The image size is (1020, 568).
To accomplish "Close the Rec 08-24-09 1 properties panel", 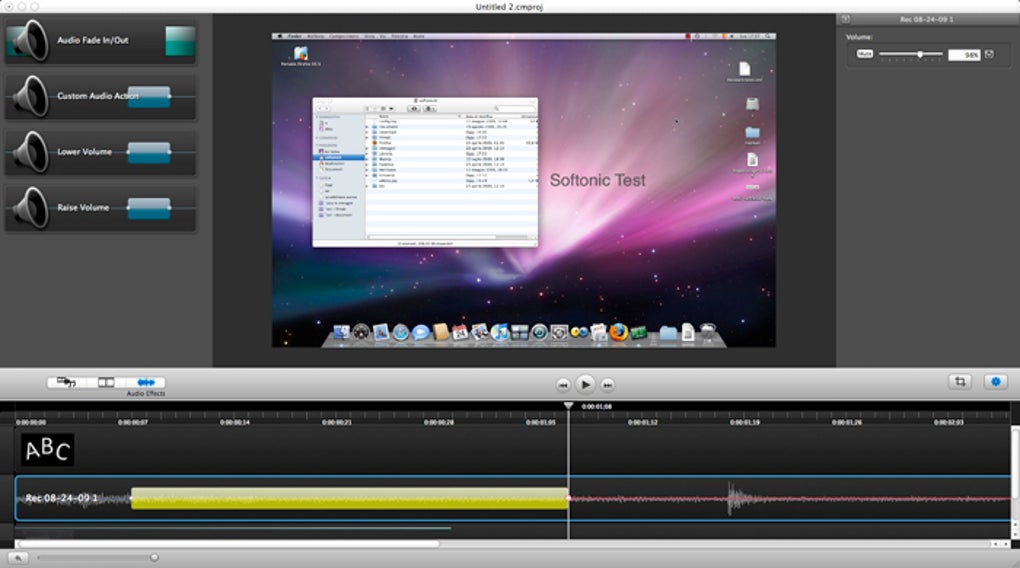I will coord(845,18).
